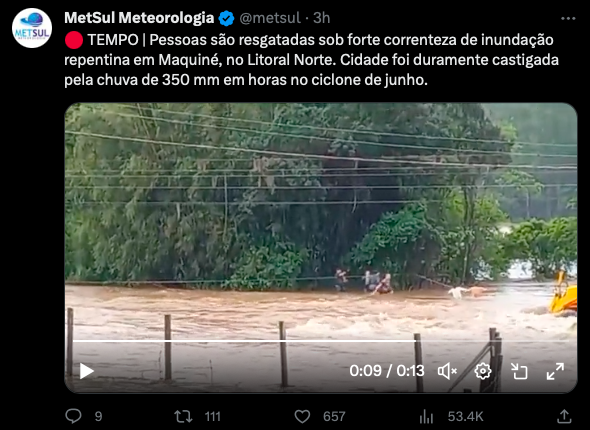Like the tweet with heart icon
The width and height of the screenshot is (590, 430).
[x=302, y=416]
